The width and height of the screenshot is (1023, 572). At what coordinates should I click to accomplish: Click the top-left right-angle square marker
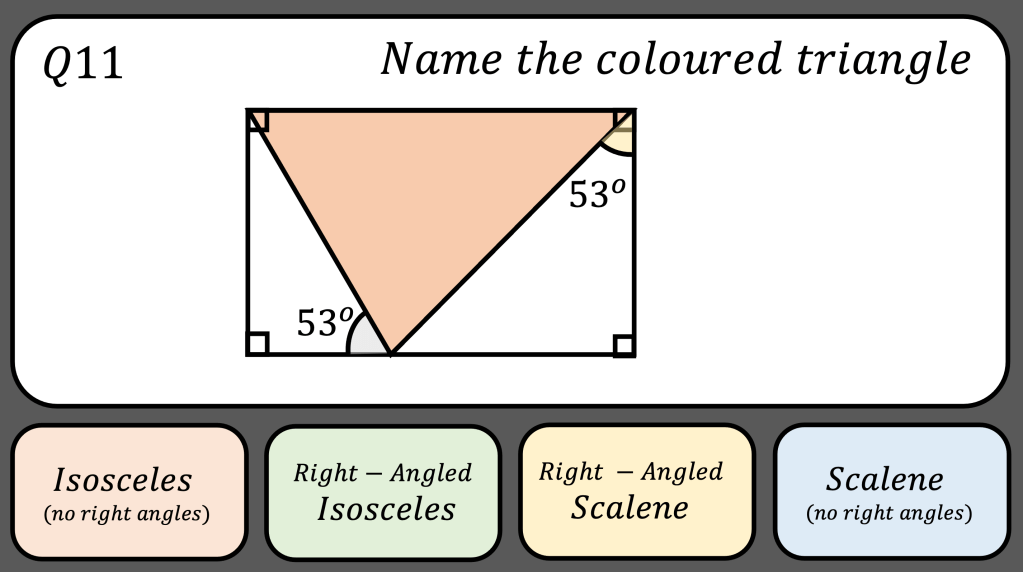256,119
